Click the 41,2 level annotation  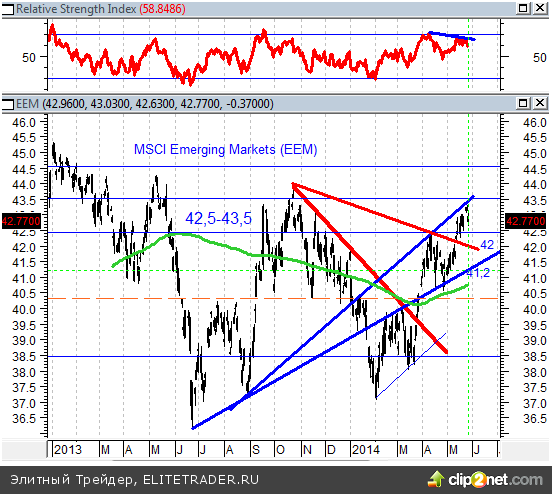point(478,273)
